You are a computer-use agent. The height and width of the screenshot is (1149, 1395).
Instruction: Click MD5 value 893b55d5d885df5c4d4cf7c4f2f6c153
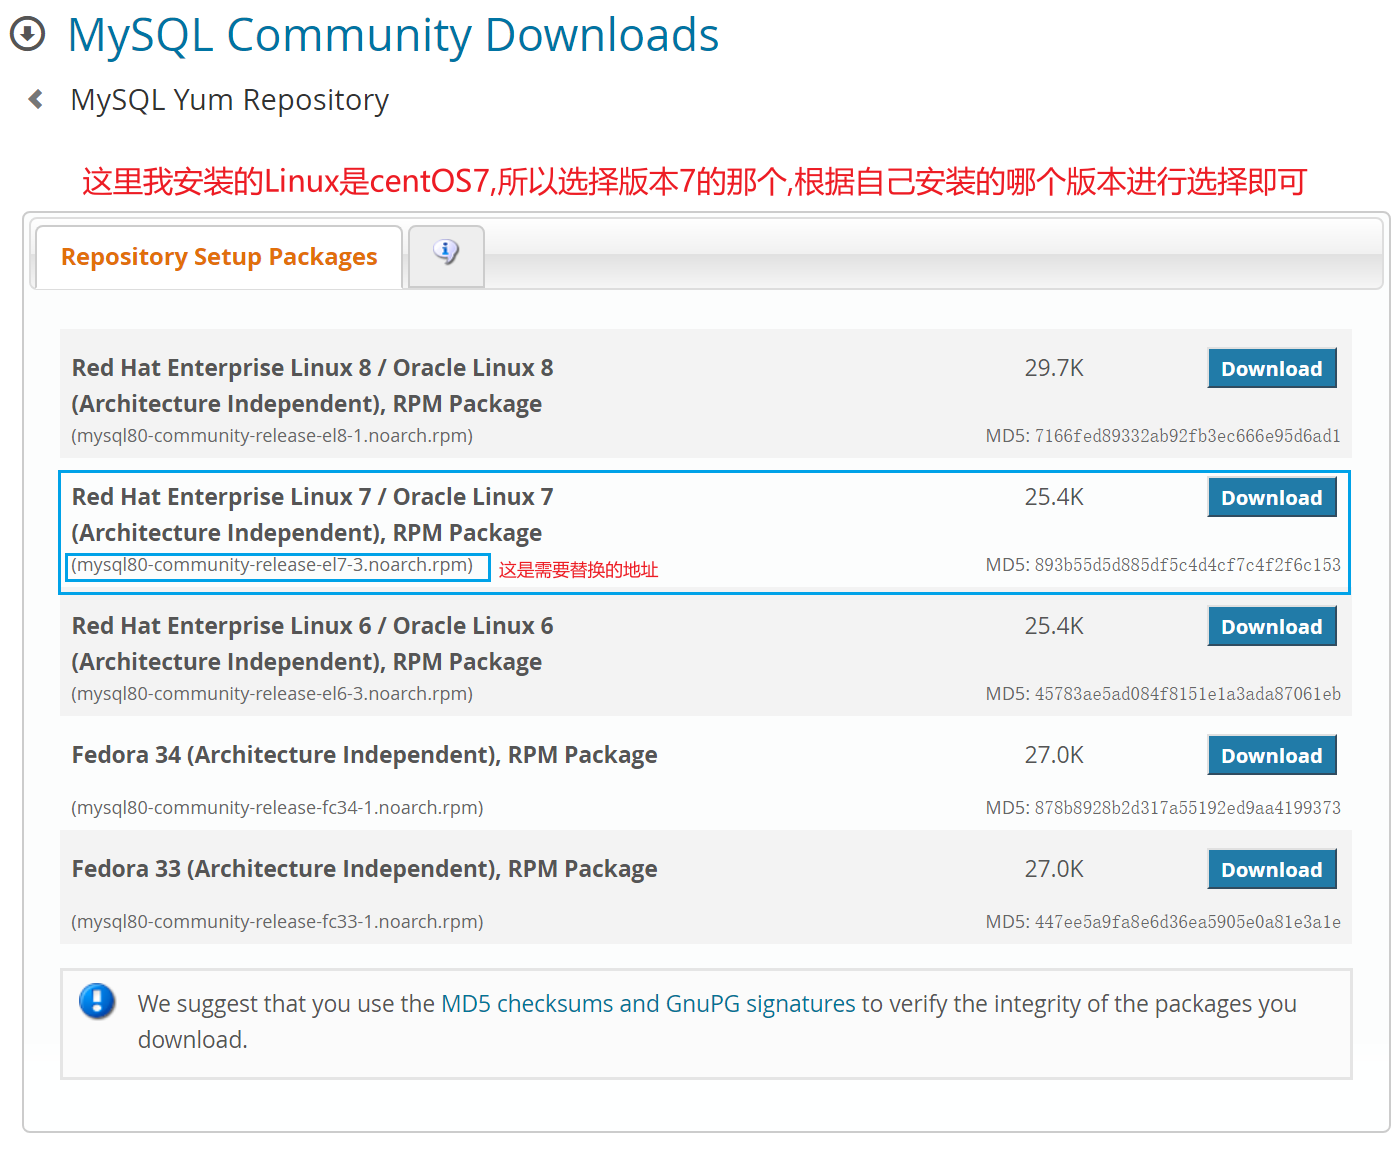point(1187,565)
